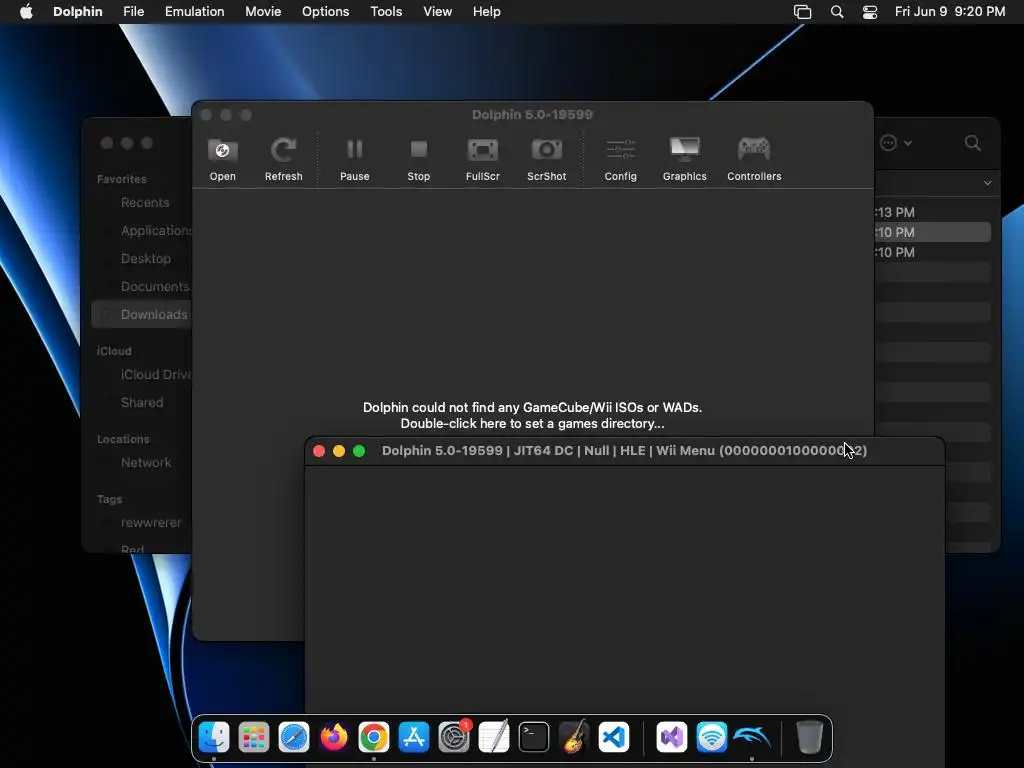Select Recents in Finder sidebar

pyautogui.click(x=145, y=202)
